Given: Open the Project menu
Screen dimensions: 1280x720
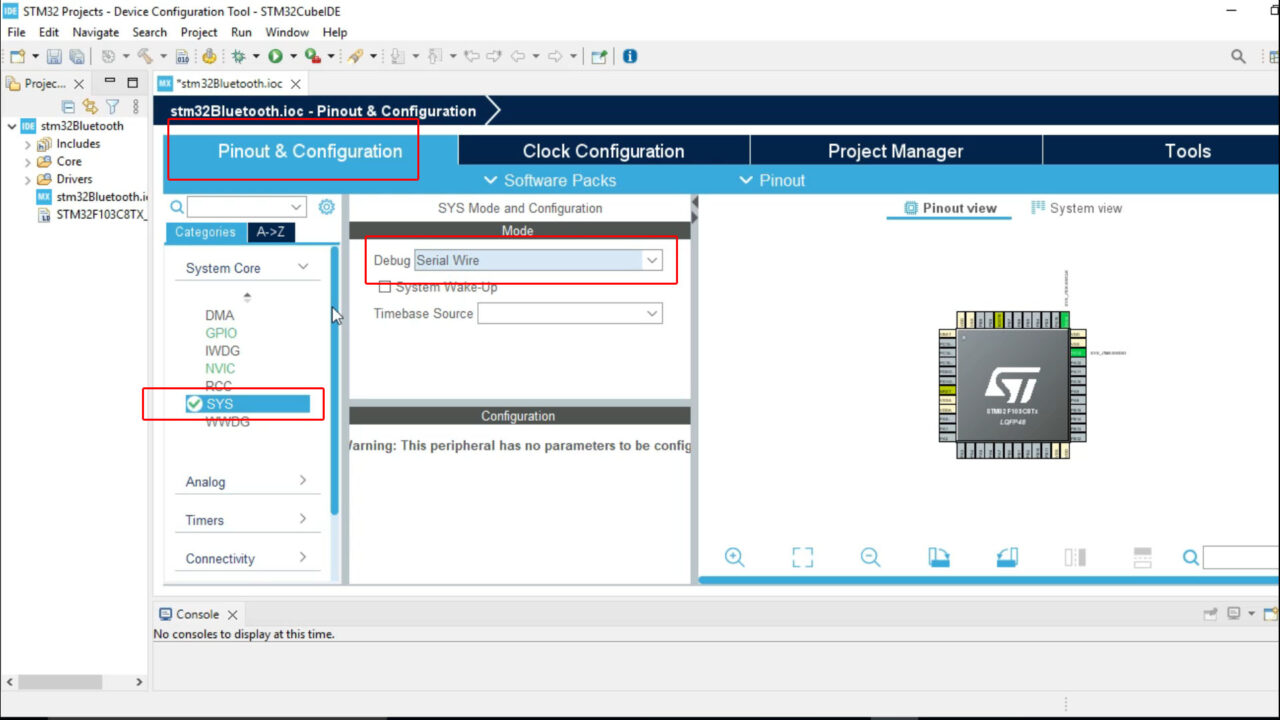Looking at the screenshot, I should point(199,32).
